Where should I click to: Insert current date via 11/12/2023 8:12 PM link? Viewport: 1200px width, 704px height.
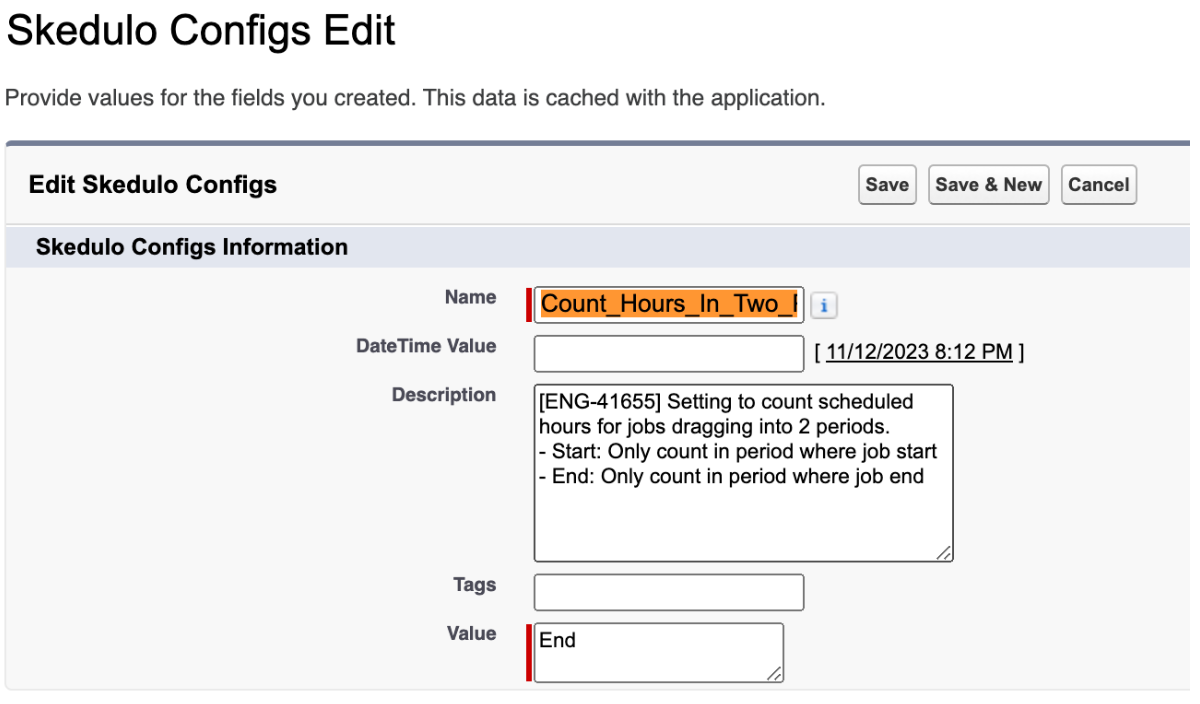919,352
